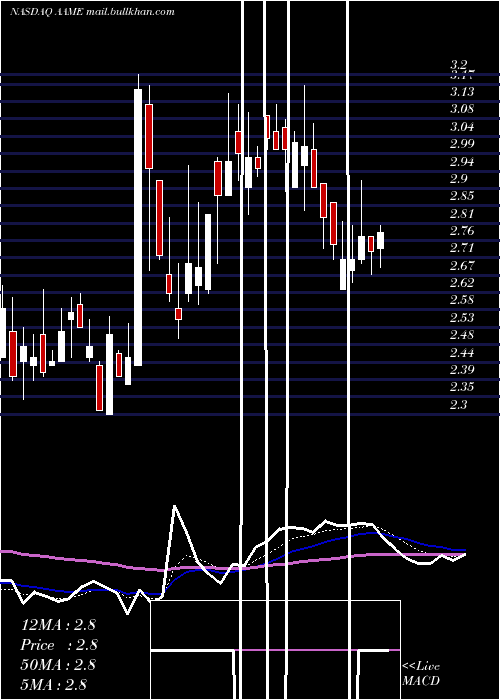Click the 12MA : 2.8 legend value
The width and height of the screenshot is (500, 700).
(58, 625)
